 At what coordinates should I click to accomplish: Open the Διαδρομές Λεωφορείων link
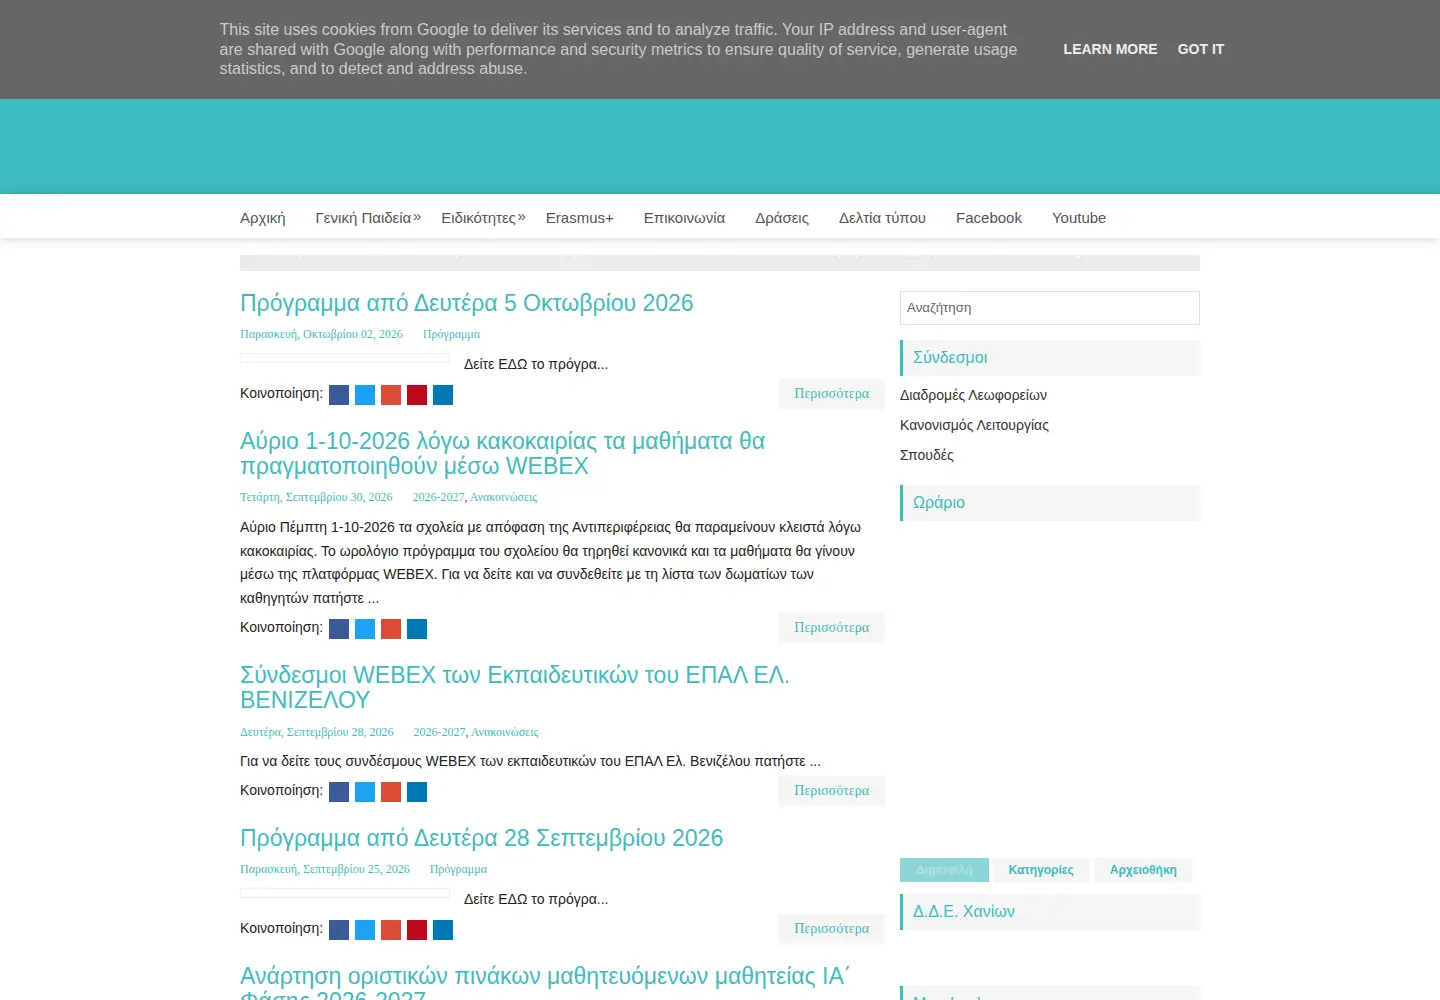[973, 395]
